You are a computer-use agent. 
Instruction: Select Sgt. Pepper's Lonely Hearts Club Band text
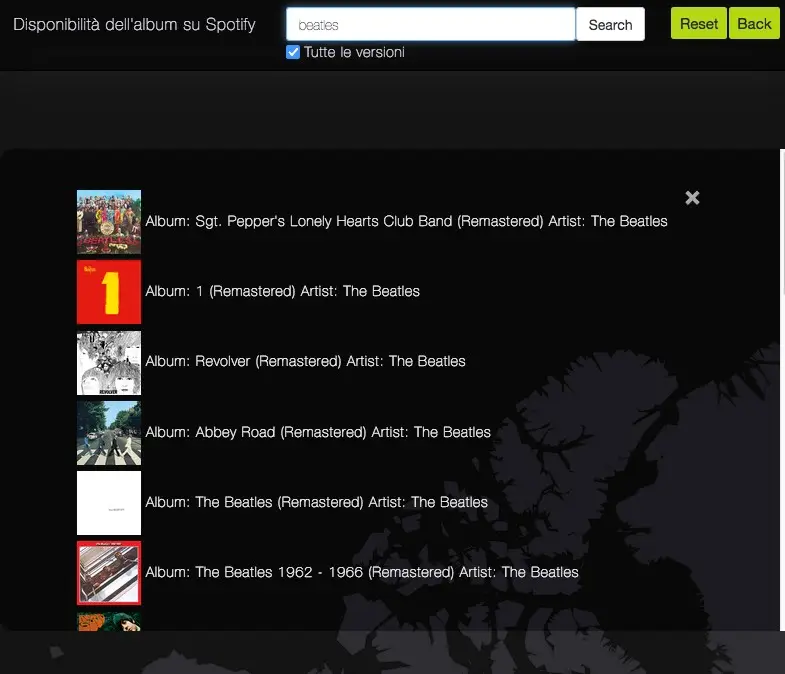coord(323,221)
